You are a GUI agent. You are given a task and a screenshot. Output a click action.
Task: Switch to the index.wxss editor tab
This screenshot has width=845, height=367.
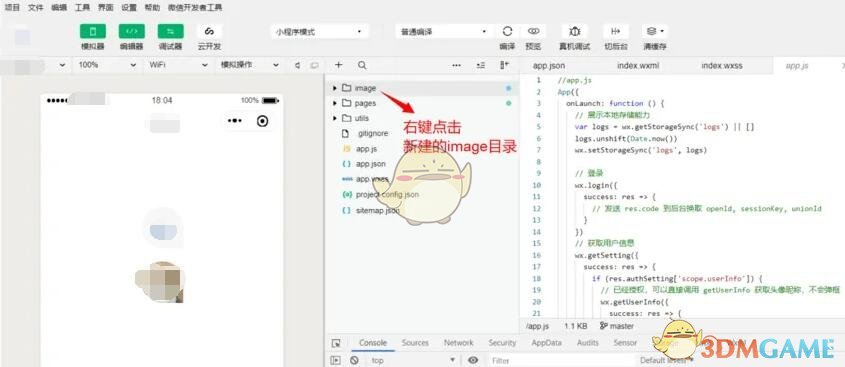coord(722,66)
